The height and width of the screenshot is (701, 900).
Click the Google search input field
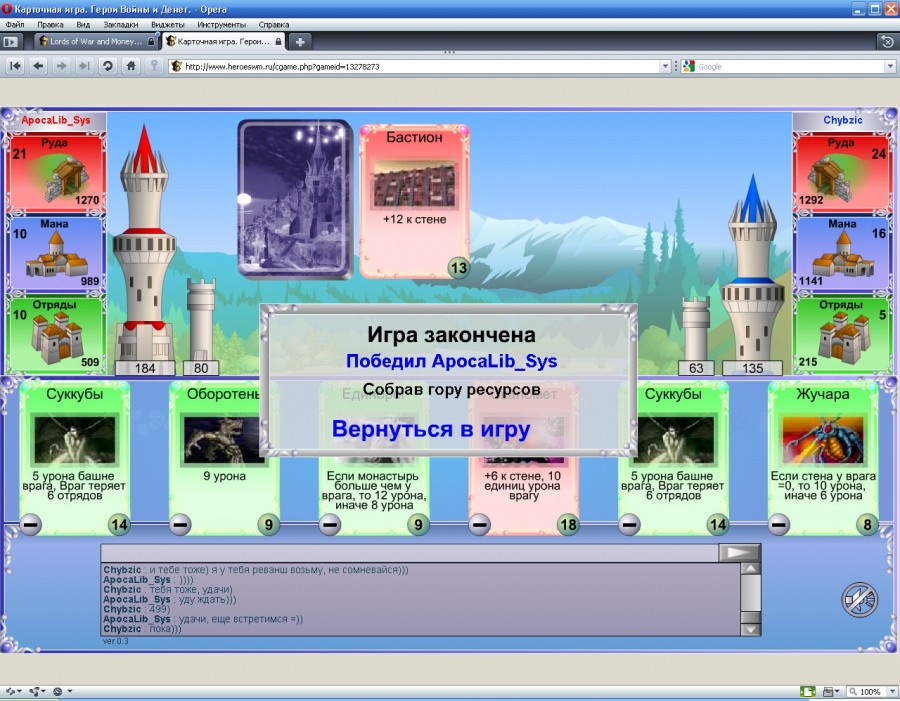tap(790, 66)
